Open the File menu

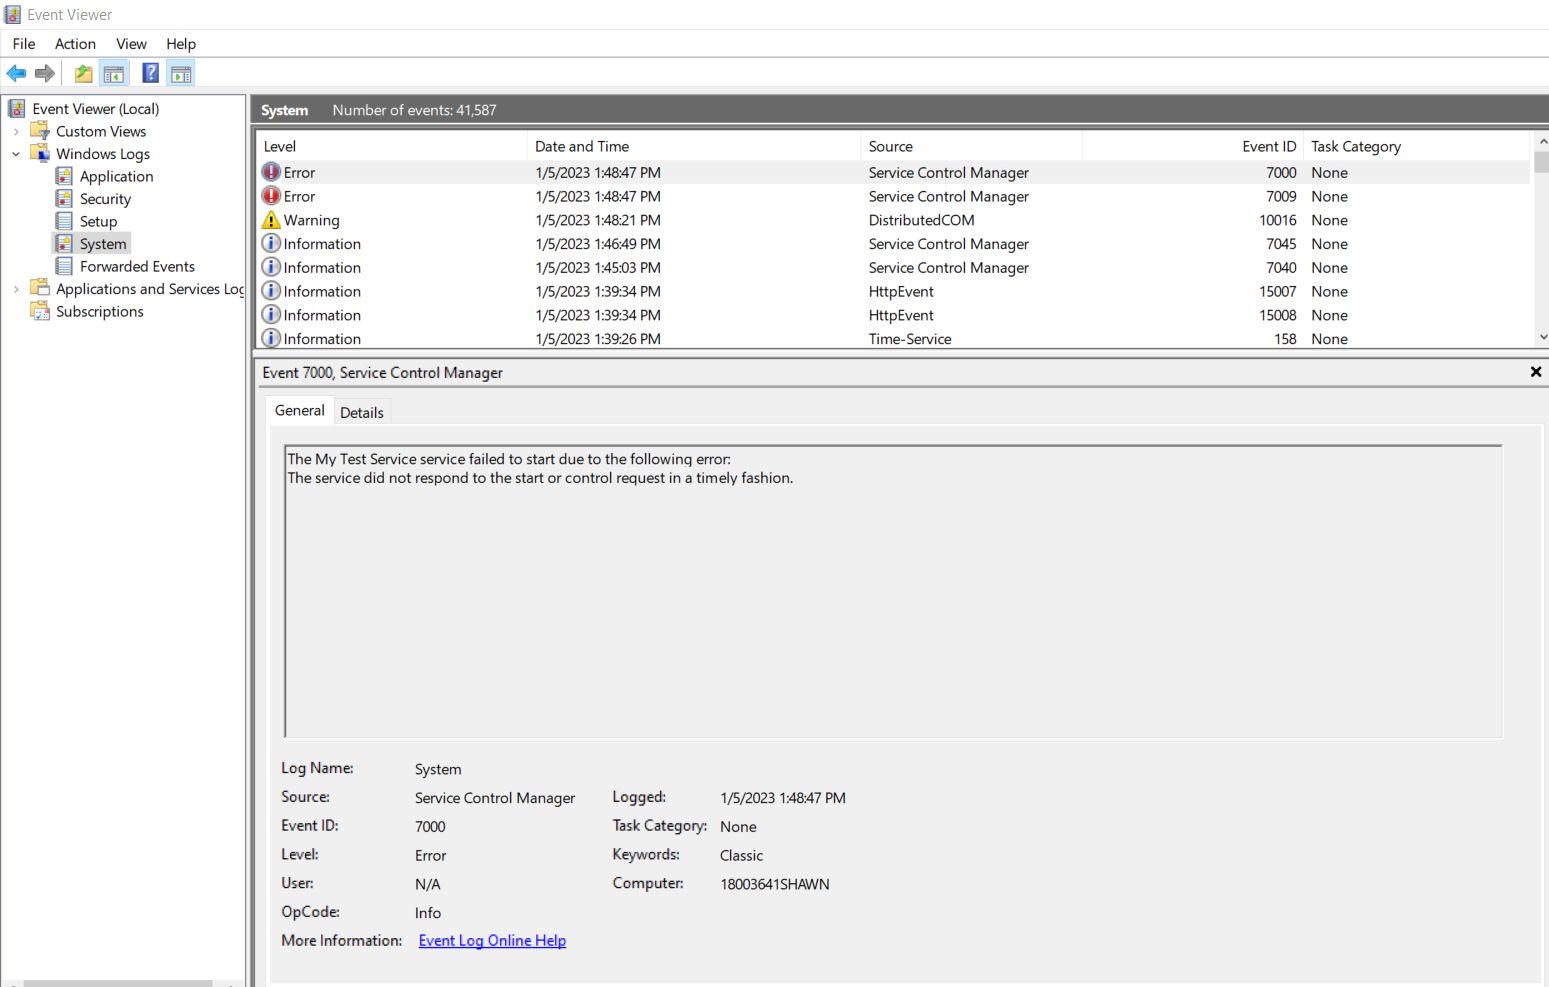(24, 44)
